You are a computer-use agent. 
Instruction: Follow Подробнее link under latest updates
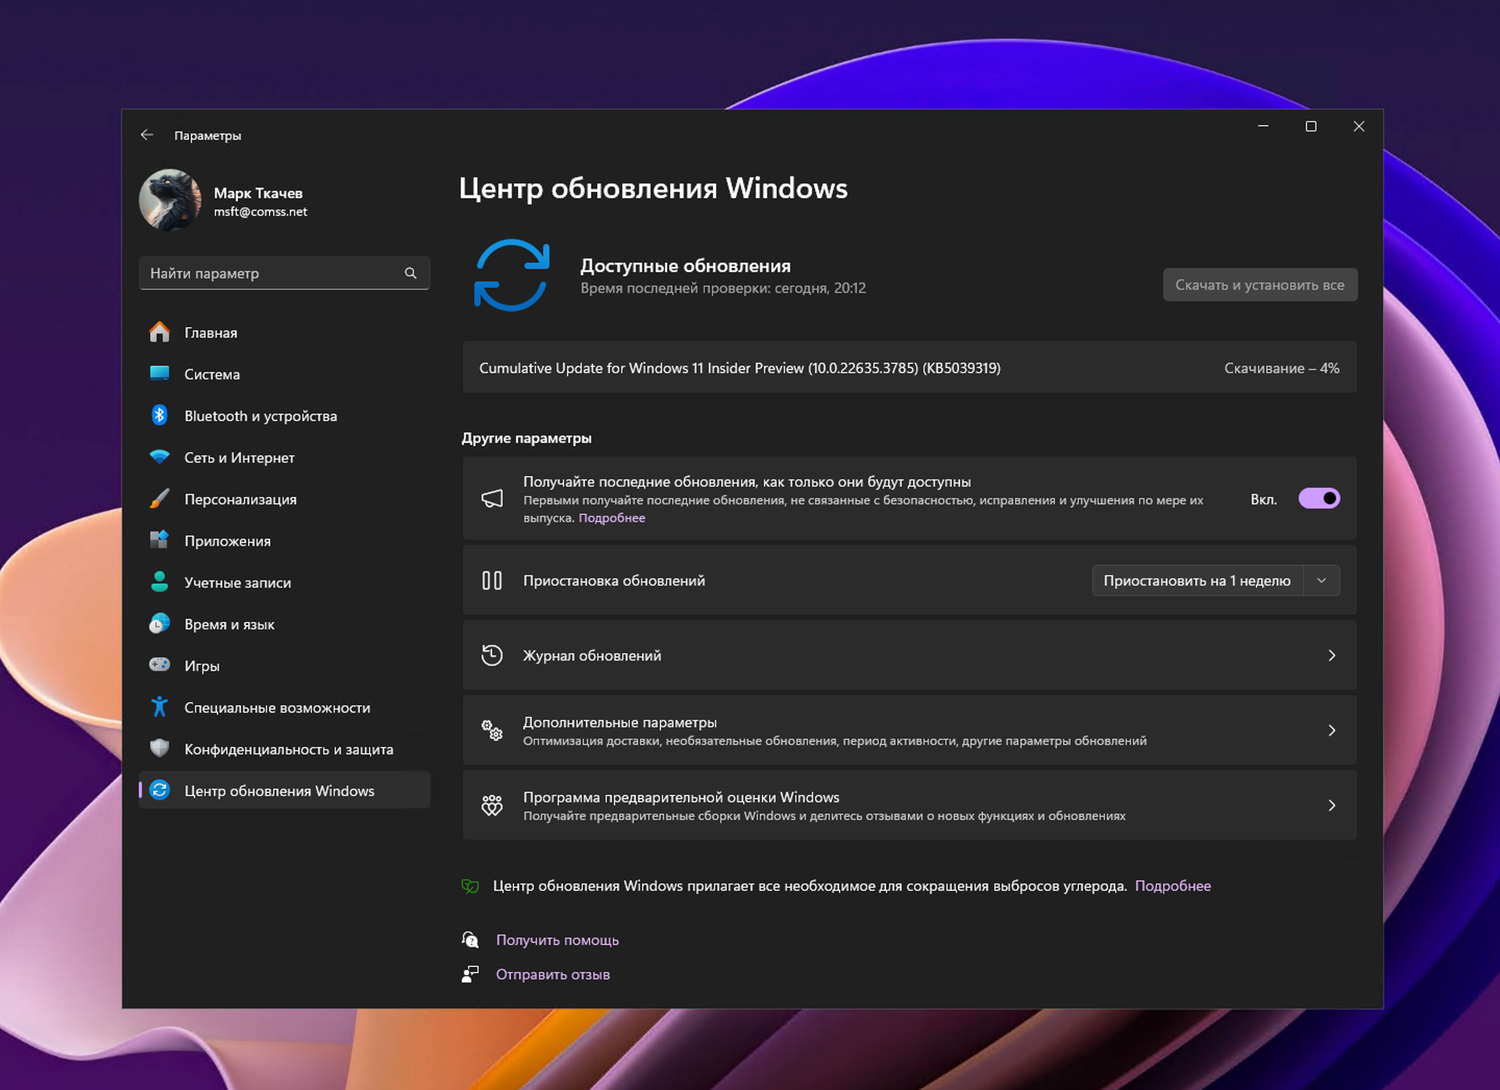click(x=612, y=518)
